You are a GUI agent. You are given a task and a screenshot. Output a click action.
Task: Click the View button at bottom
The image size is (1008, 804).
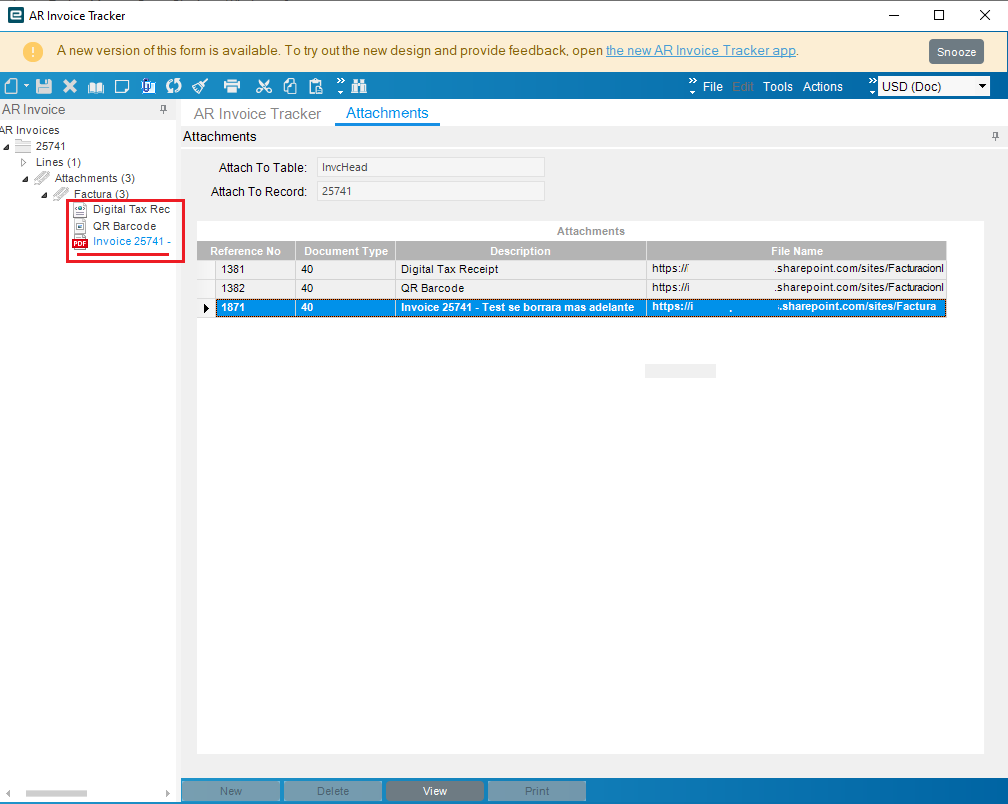(435, 791)
